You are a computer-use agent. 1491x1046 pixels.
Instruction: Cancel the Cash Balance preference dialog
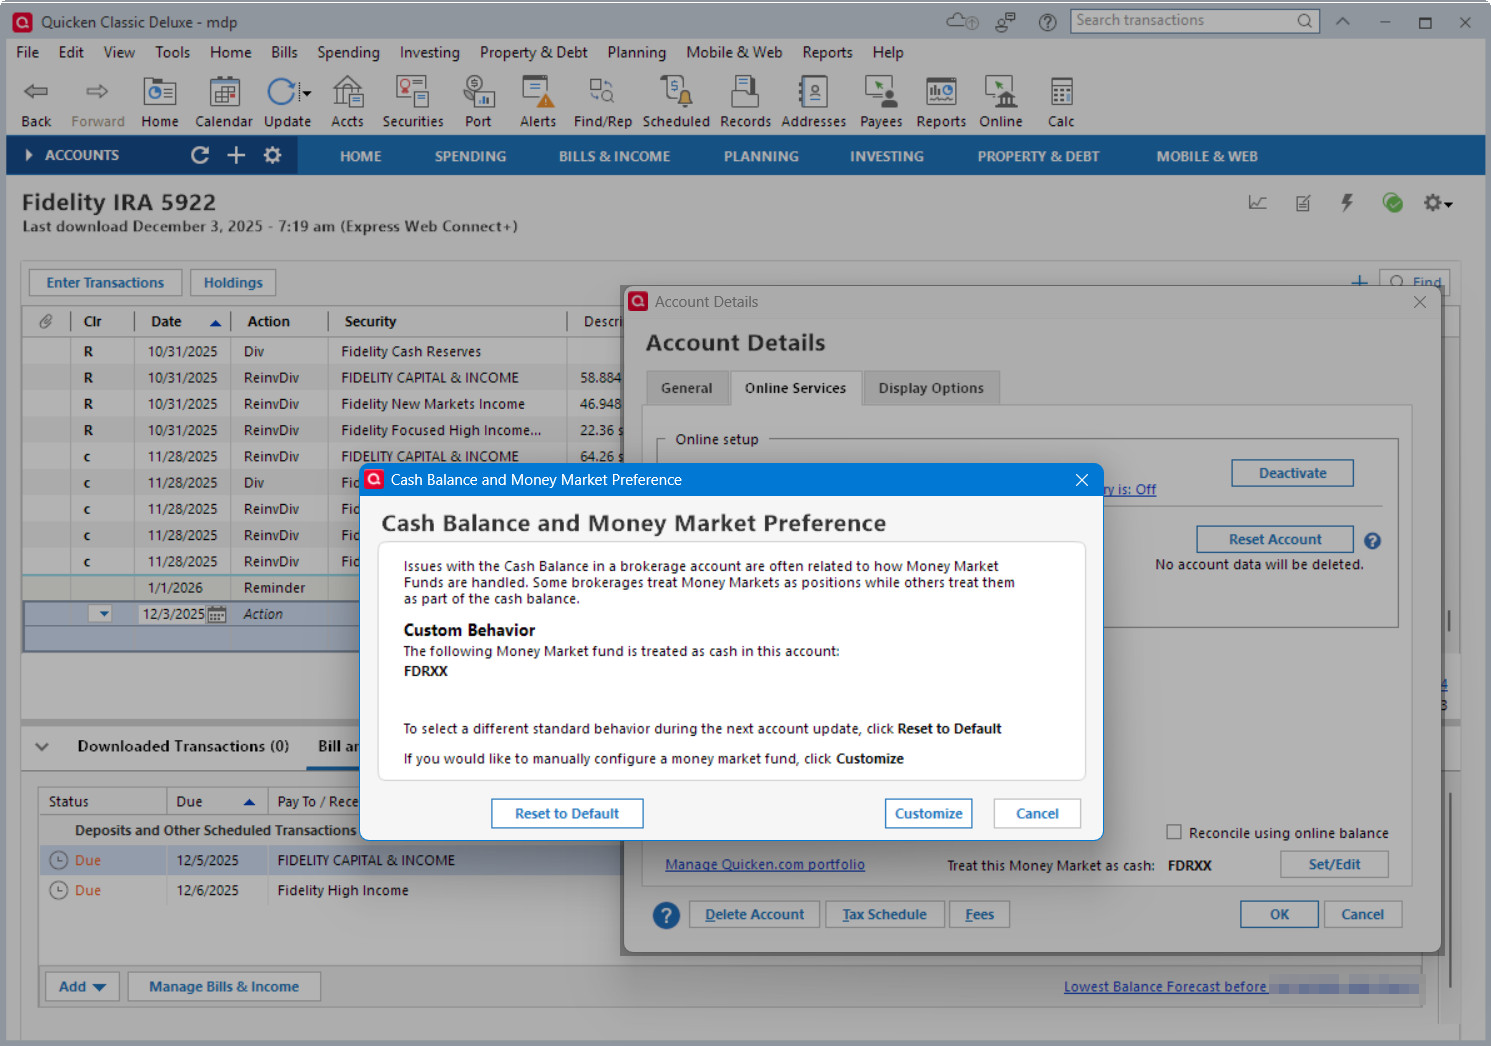(x=1037, y=814)
